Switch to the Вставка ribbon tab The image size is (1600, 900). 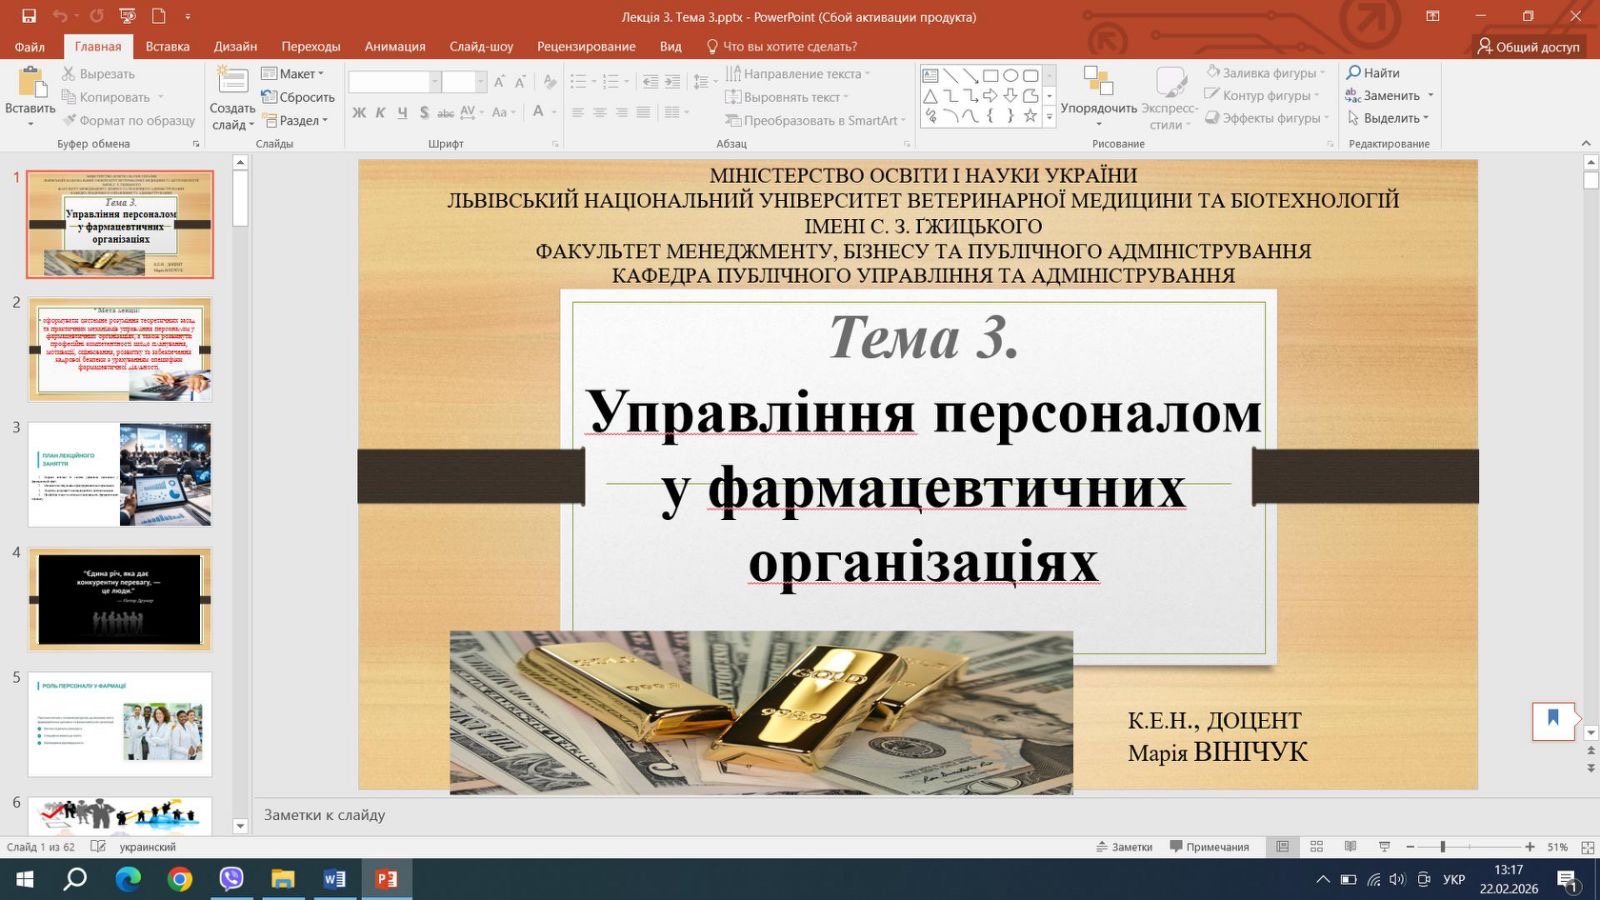pos(166,46)
